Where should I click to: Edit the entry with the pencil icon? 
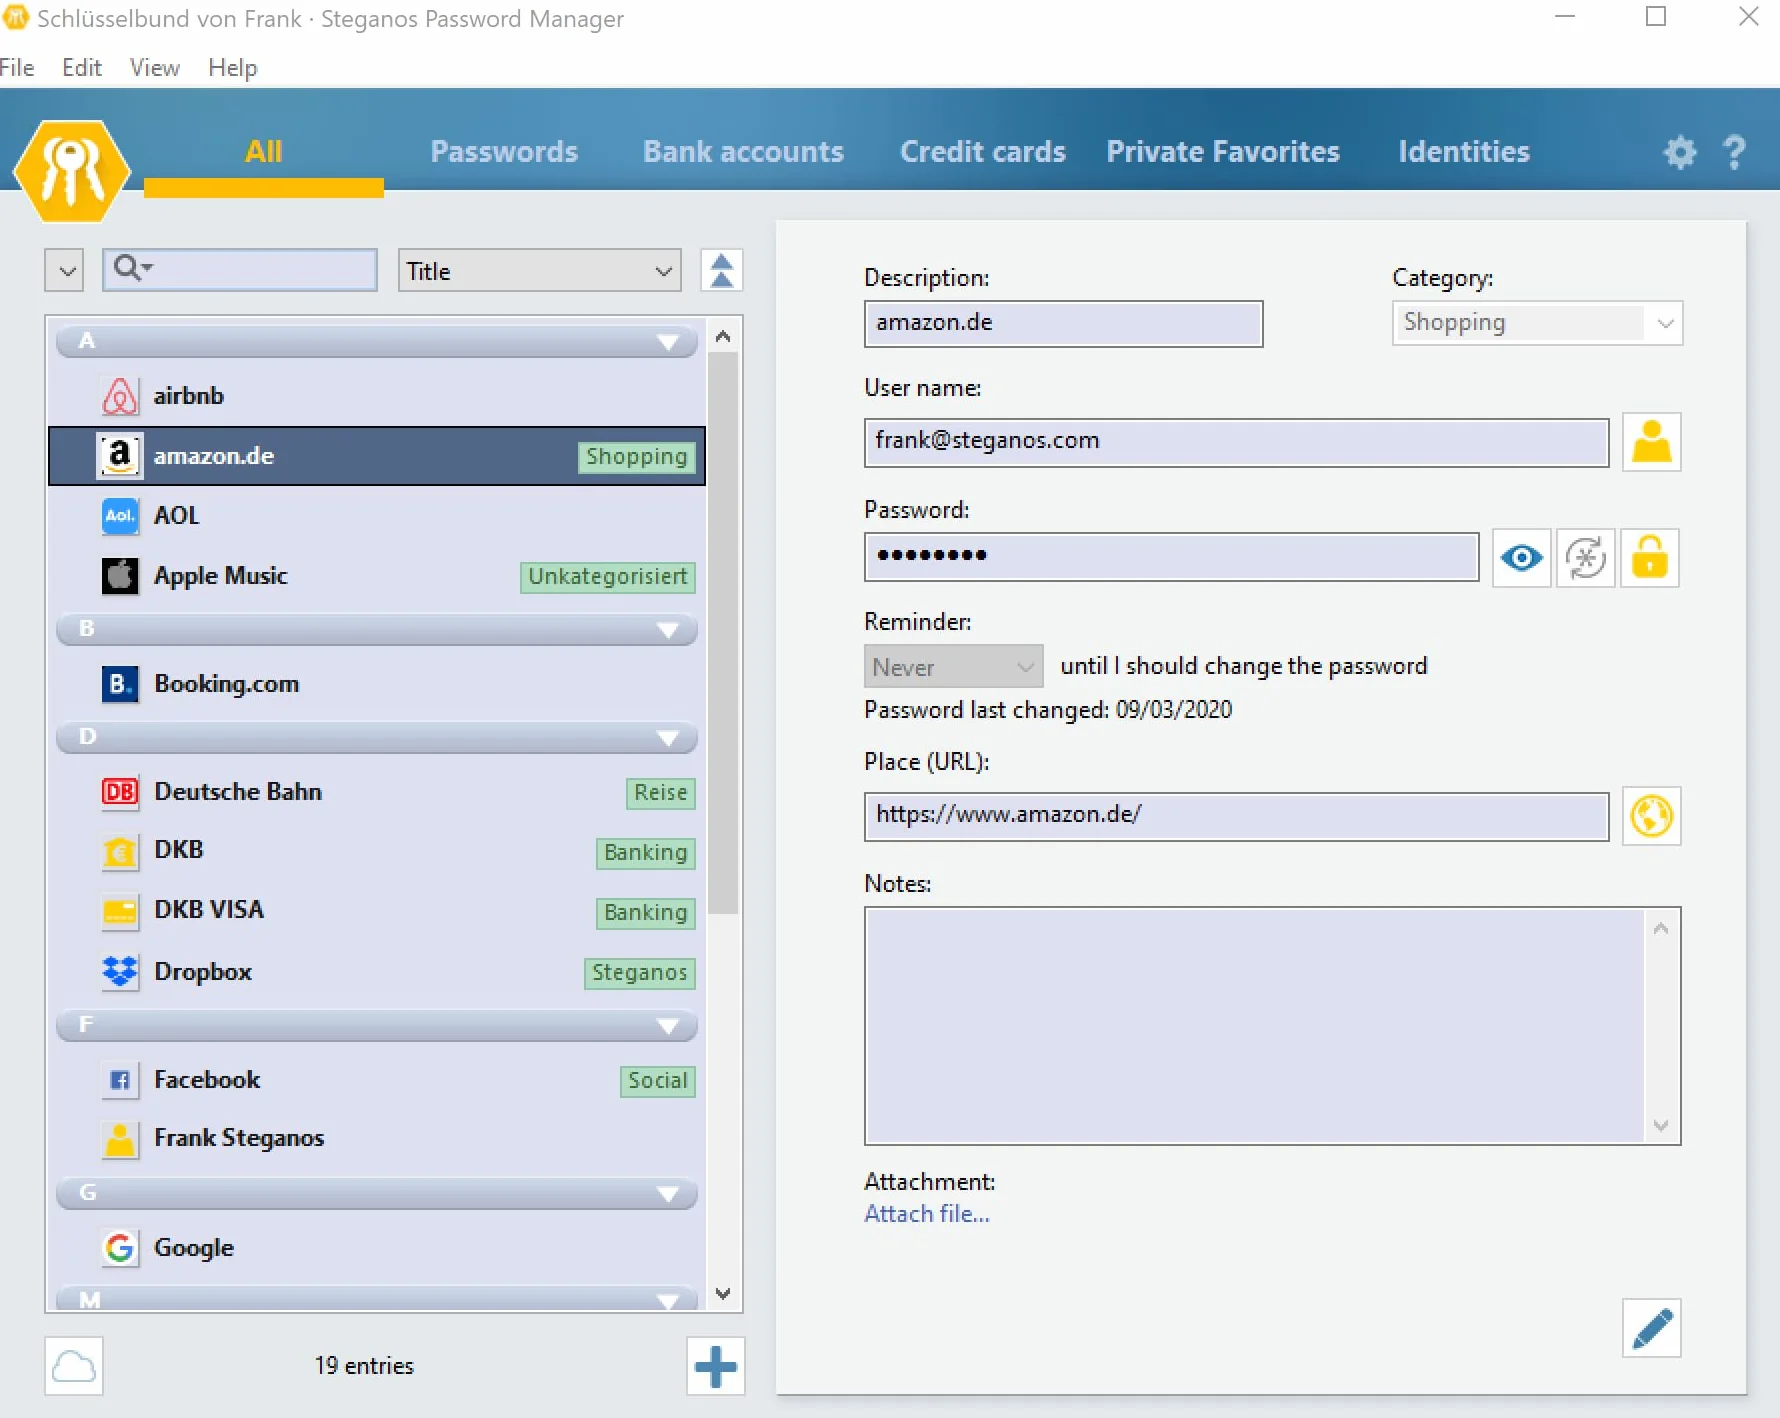(x=1651, y=1328)
